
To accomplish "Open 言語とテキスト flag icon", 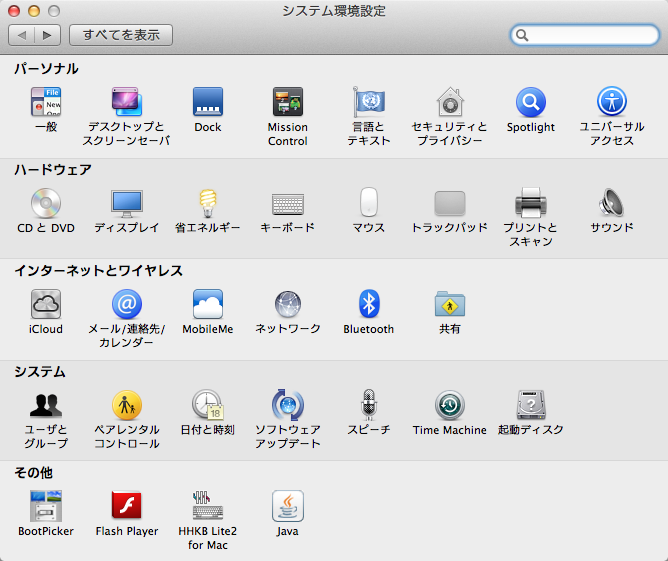I will [x=369, y=102].
